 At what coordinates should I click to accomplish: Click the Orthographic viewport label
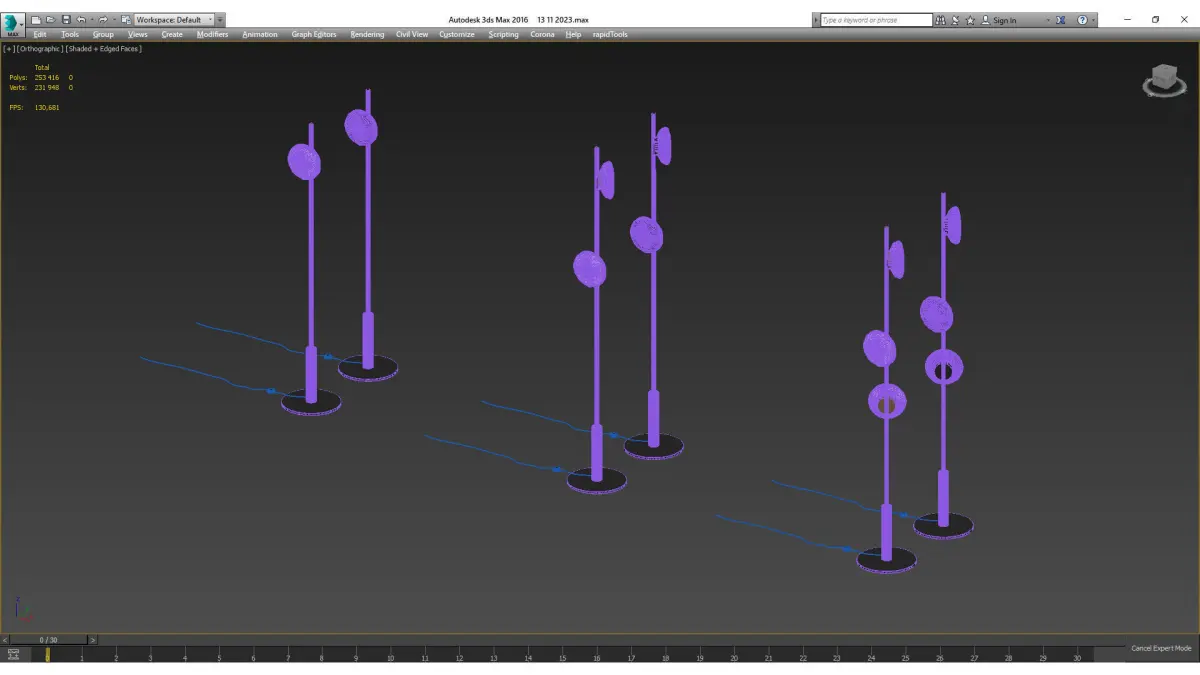39,48
